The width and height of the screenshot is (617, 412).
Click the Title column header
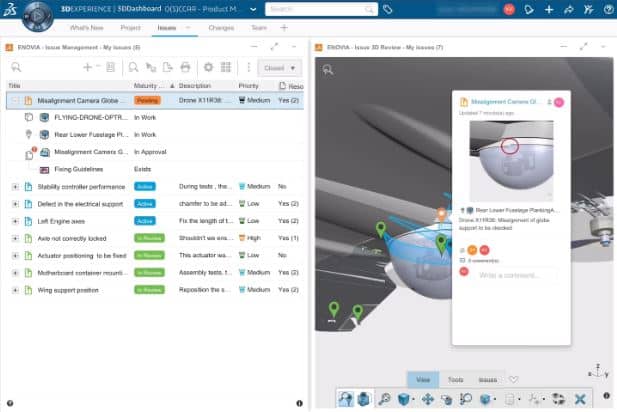[14, 85]
